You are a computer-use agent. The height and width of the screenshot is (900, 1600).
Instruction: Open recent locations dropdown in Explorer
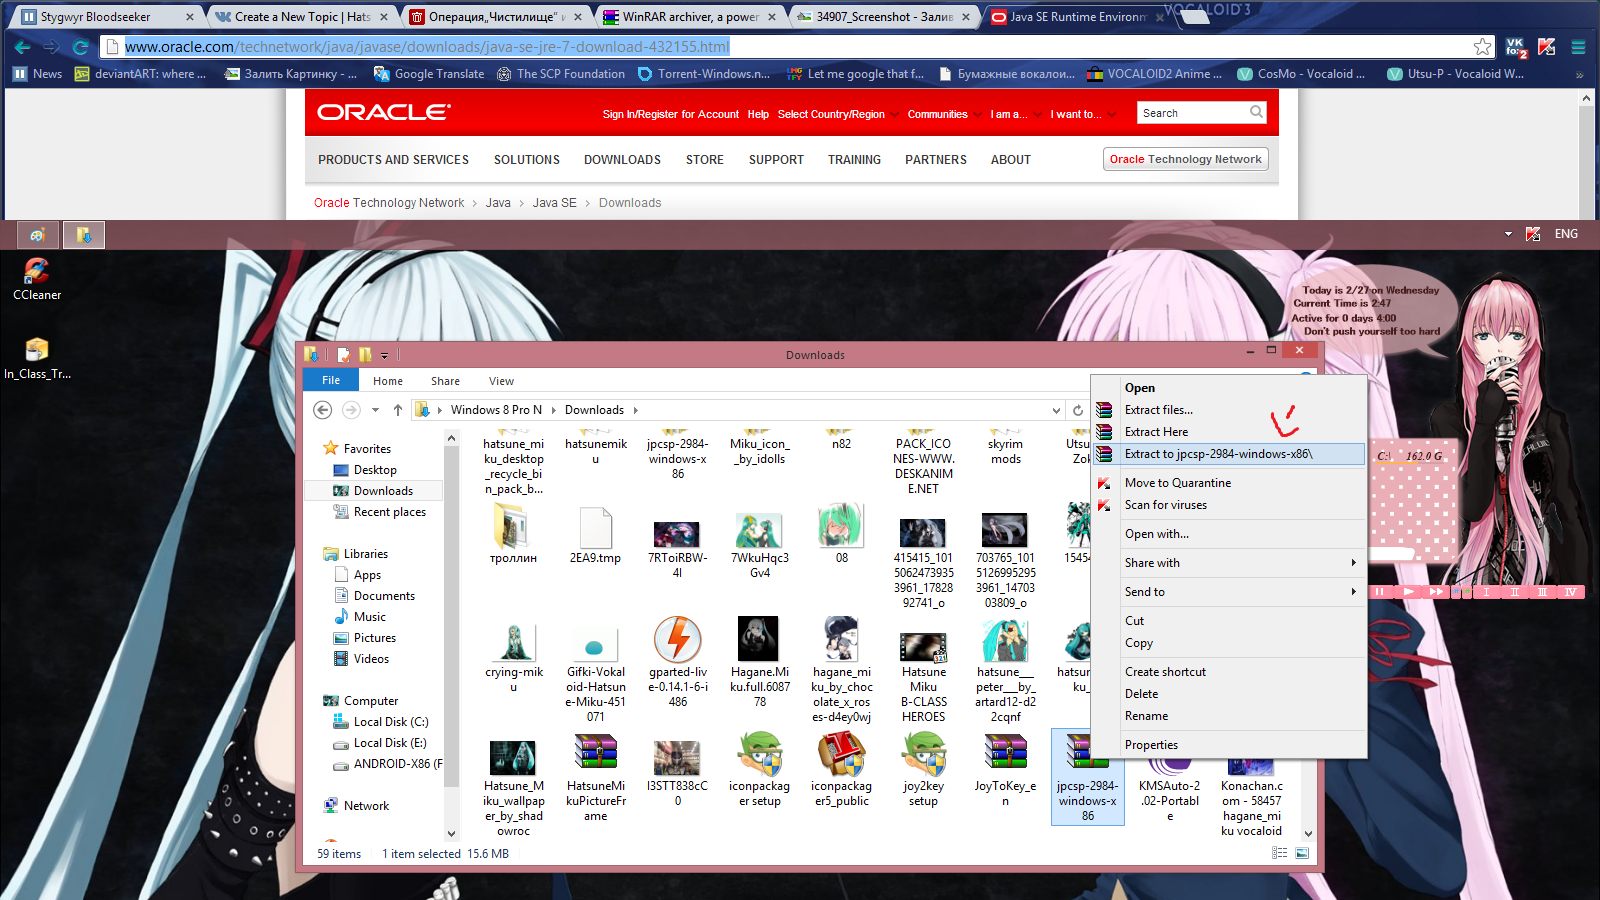(375, 410)
